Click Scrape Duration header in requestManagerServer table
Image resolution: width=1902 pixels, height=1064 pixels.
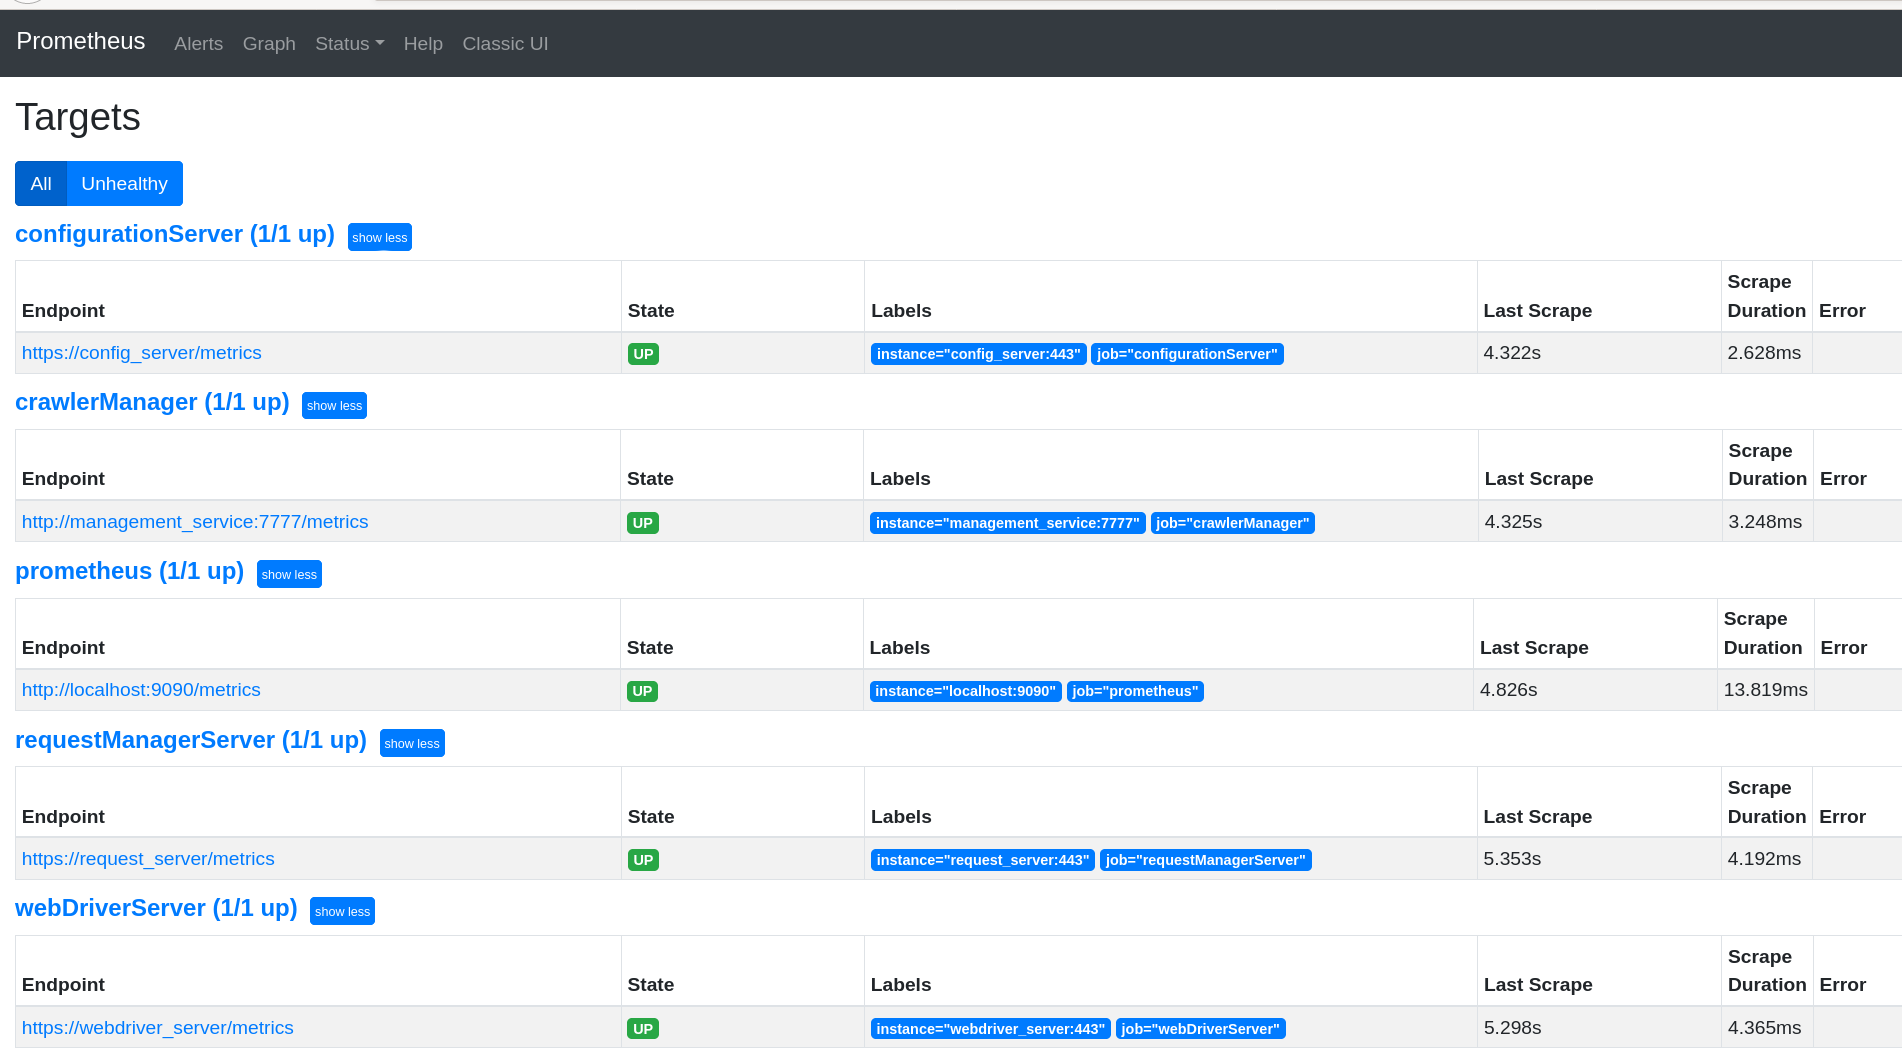click(x=1766, y=802)
